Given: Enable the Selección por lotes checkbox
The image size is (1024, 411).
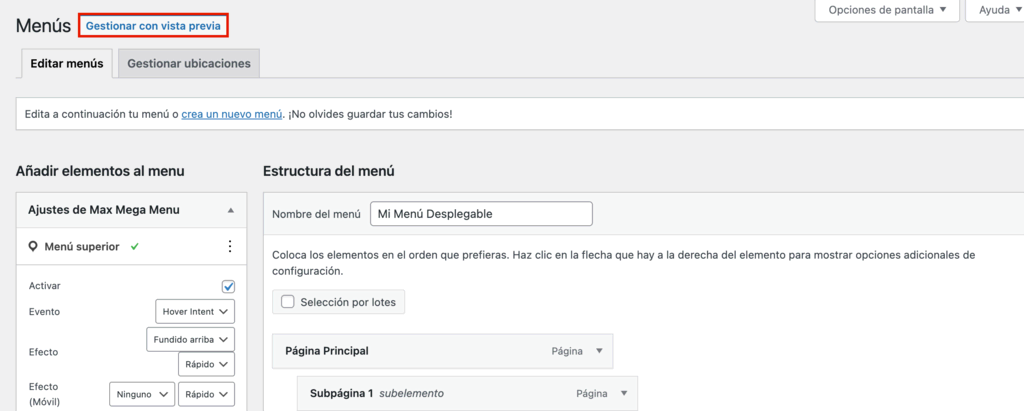Looking at the screenshot, I should click(x=288, y=302).
